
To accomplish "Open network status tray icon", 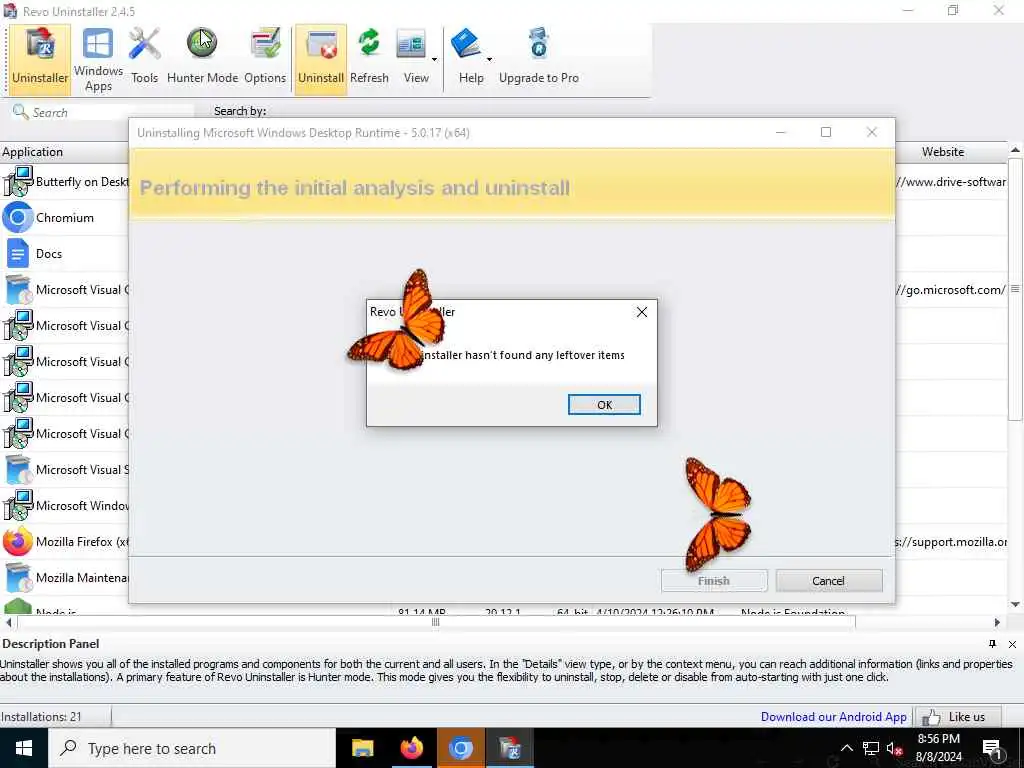I will coord(871,748).
